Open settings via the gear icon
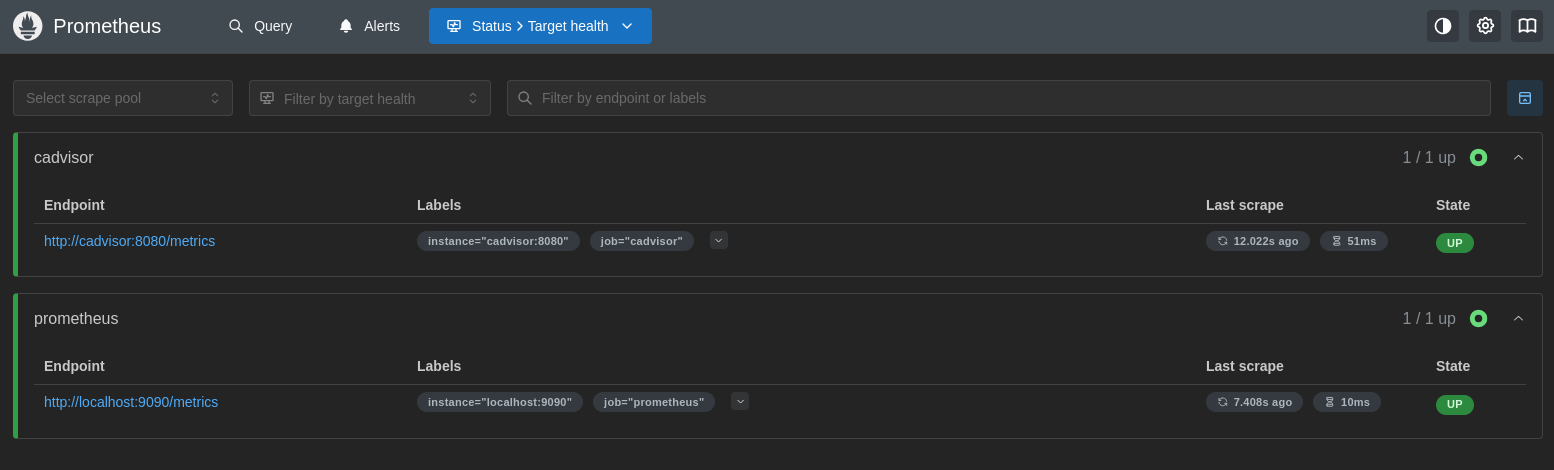The height and width of the screenshot is (470, 1554). pos(1485,26)
